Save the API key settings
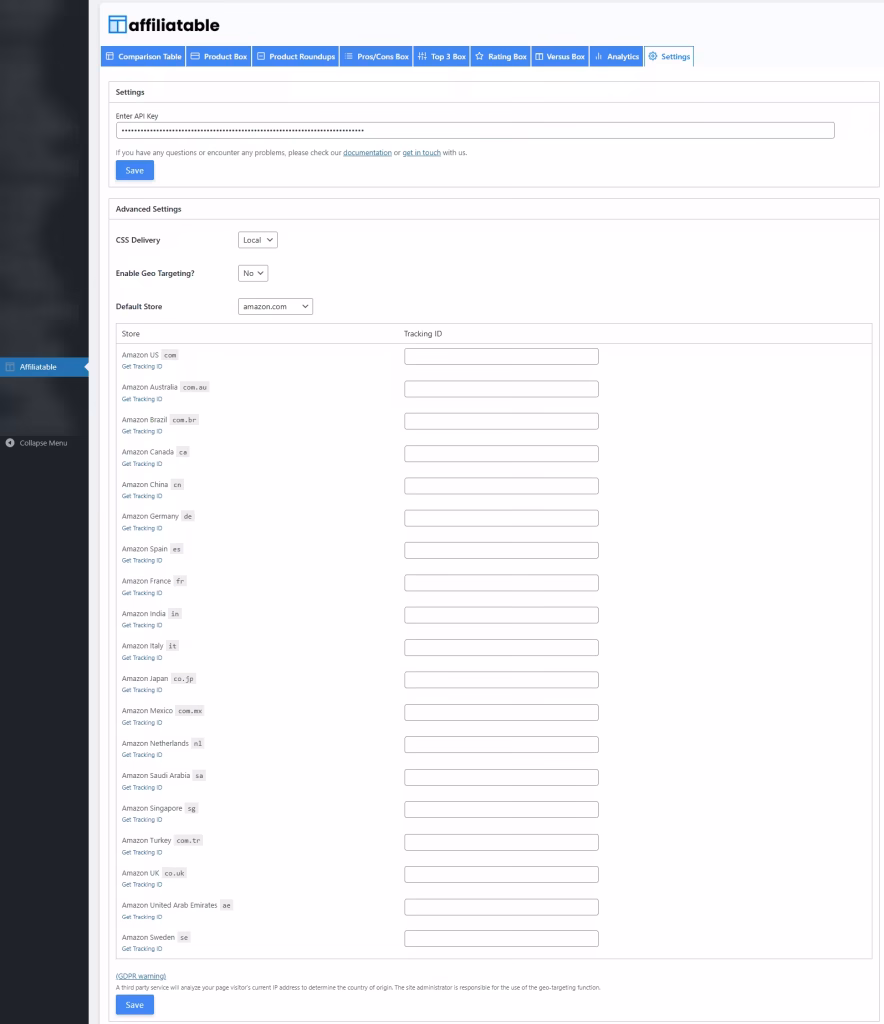The height and width of the screenshot is (1024, 884). (x=134, y=170)
